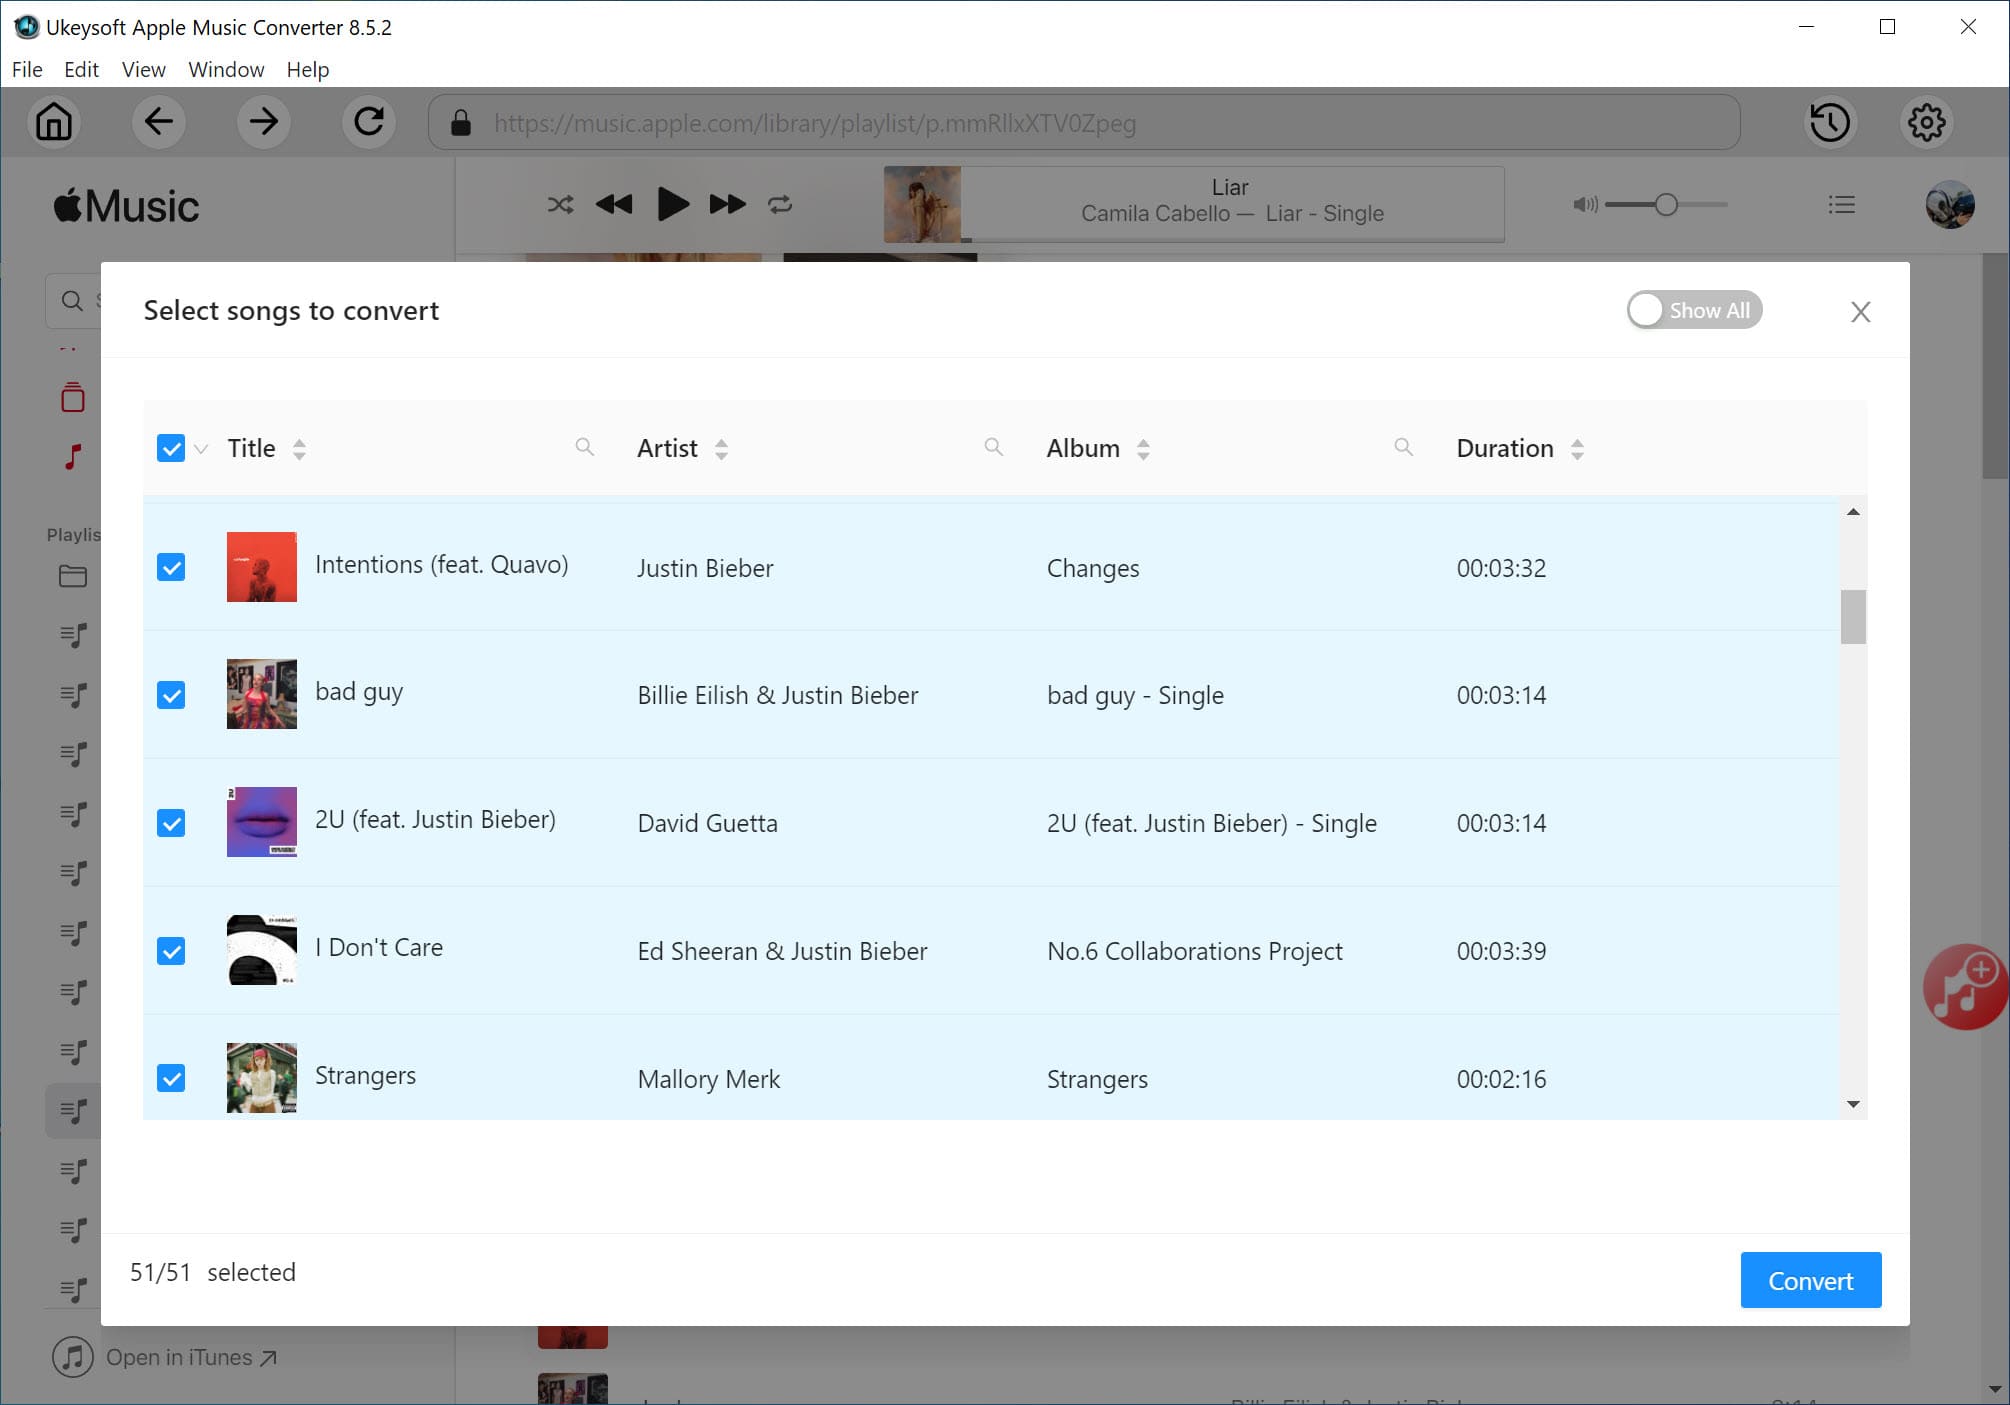
Task: Click the Title column header label
Action: click(x=251, y=448)
